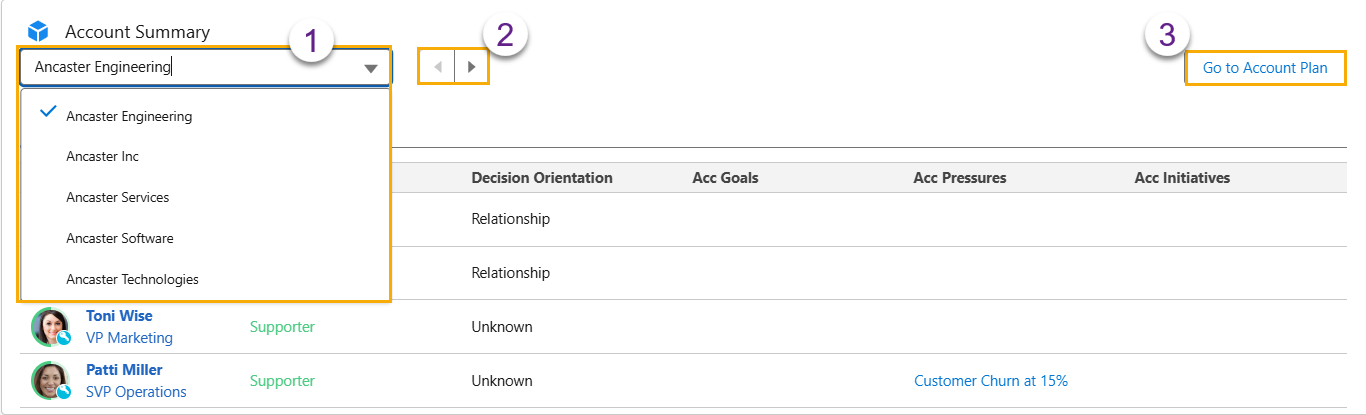This screenshot has width=1366, height=415.
Task: Click Patti Miller's profile photo
Action: pyautogui.click(x=49, y=381)
